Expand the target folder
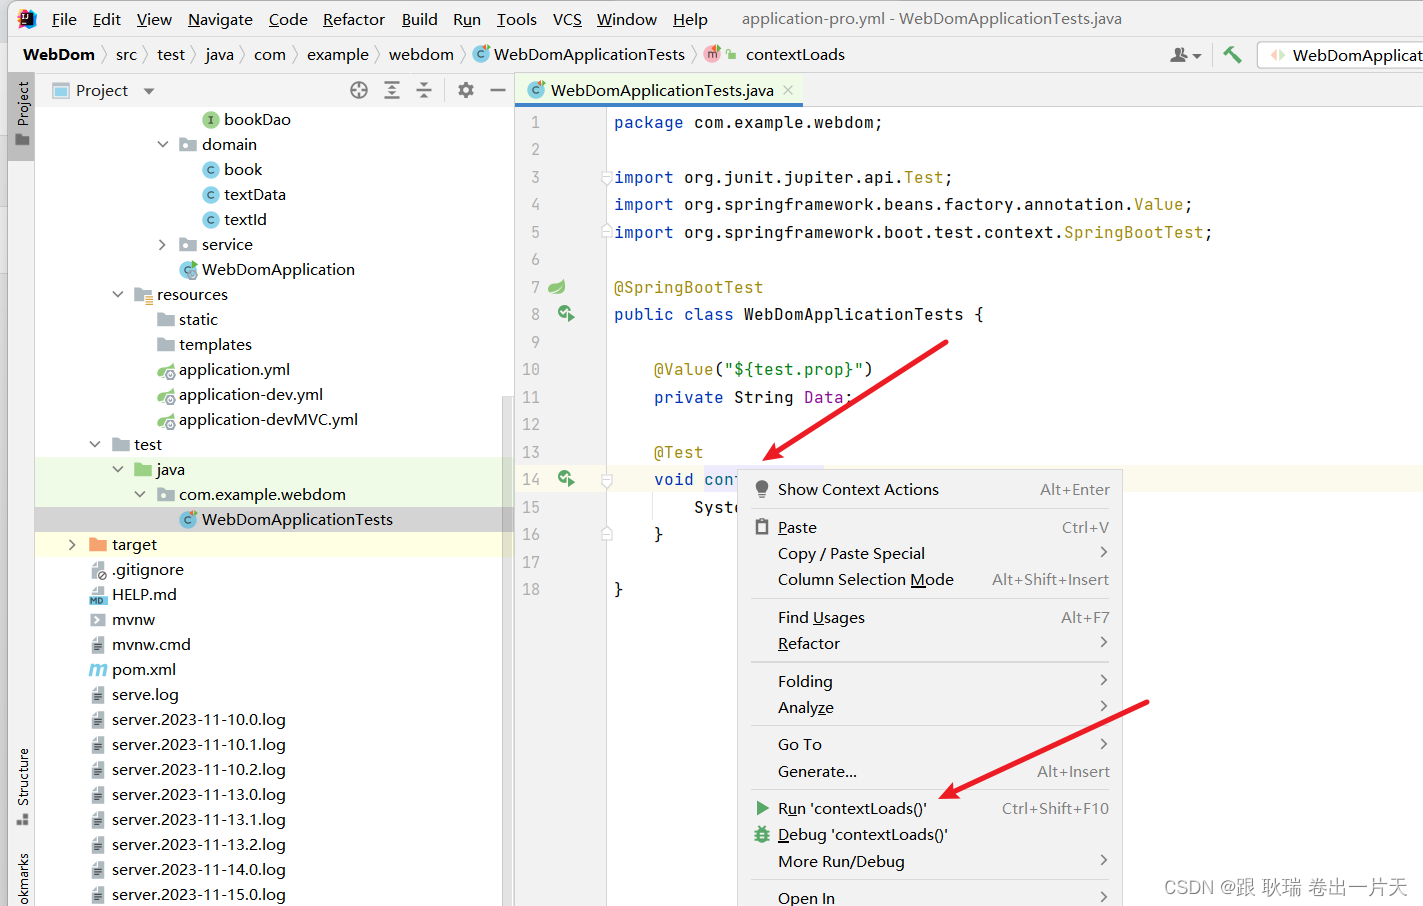Screen dimensions: 1423x906 pos(72,544)
